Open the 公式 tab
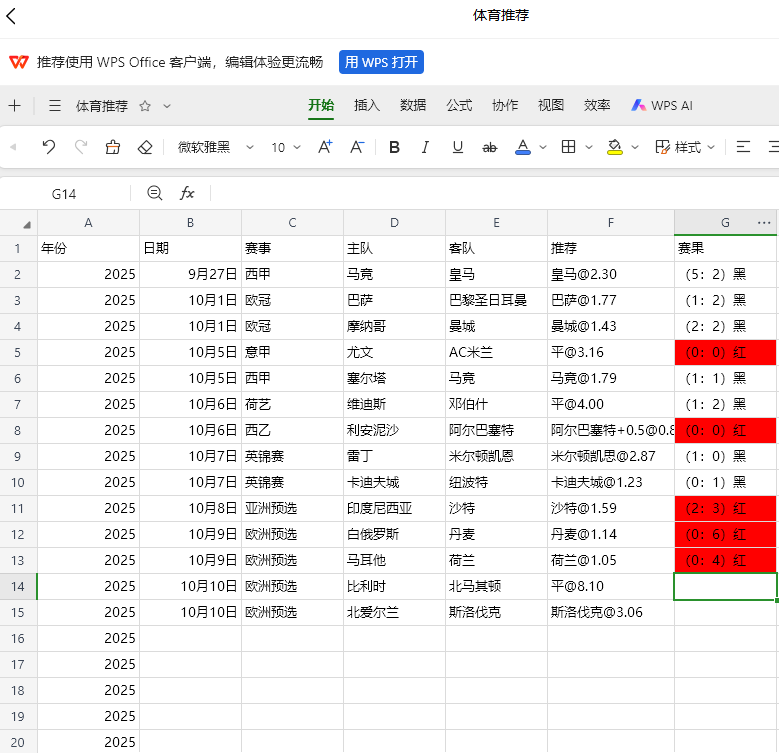The height and width of the screenshot is (753, 779). point(459,105)
